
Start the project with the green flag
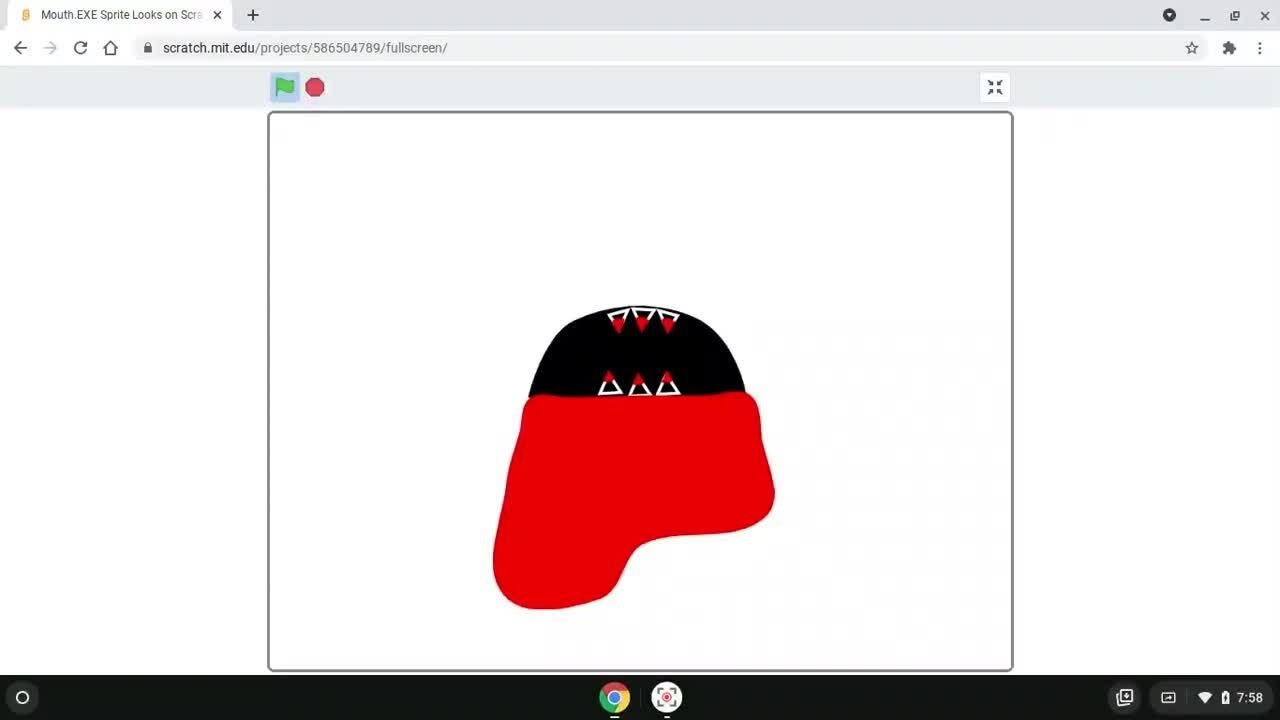[x=285, y=87]
